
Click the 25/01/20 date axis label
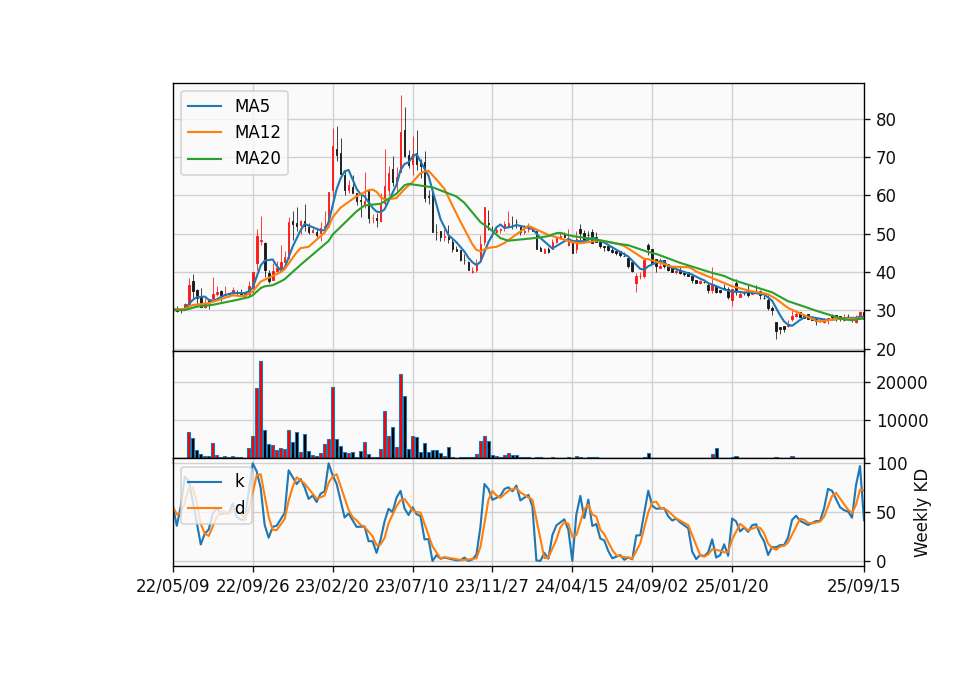coord(732,586)
